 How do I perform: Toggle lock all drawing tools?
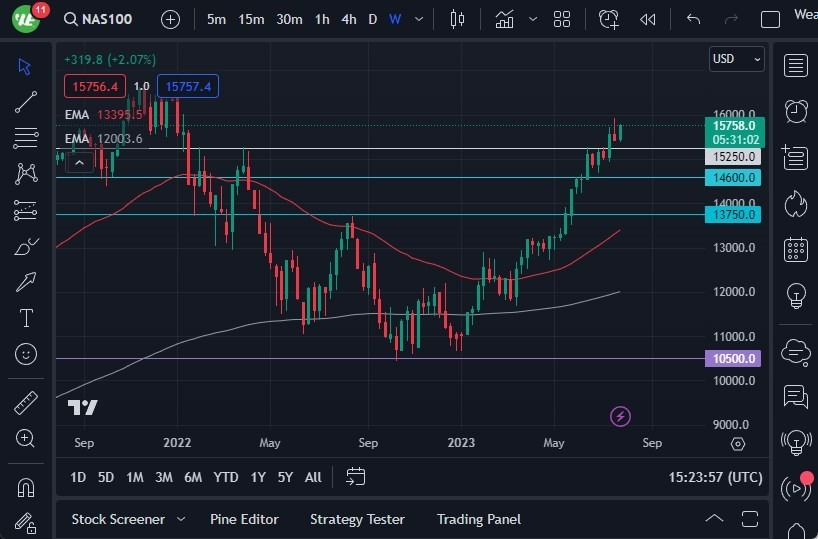click(26, 522)
